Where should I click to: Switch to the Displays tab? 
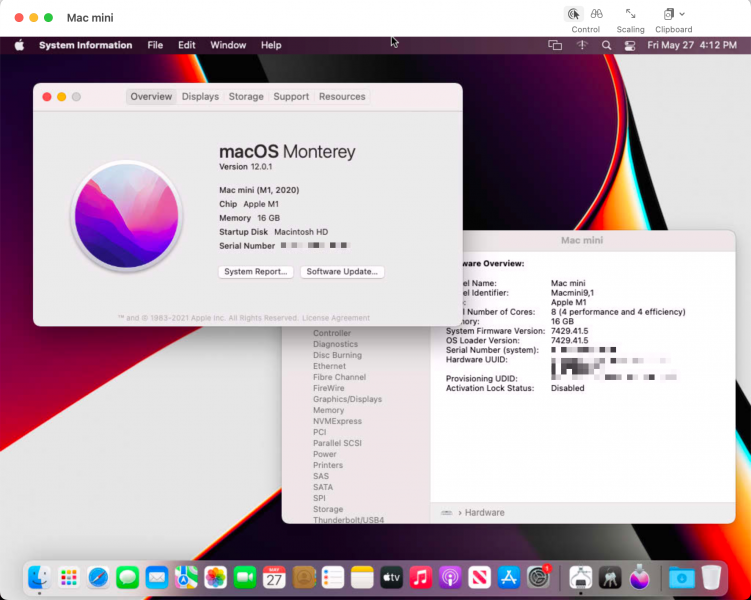[200, 96]
